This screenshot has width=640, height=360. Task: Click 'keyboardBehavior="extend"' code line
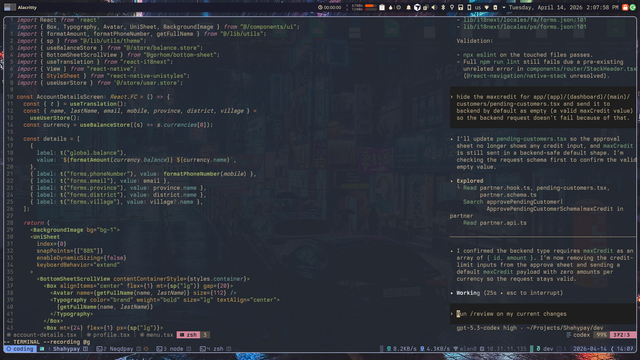coord(78,265)
